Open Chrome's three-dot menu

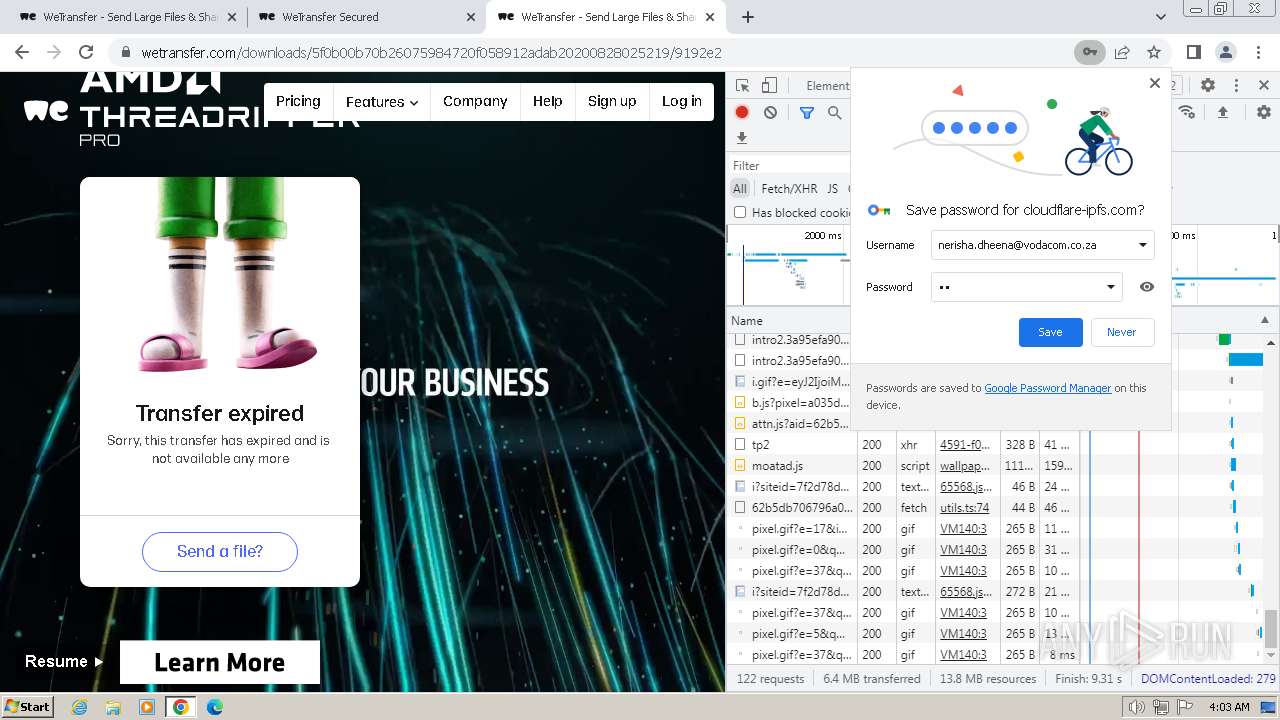point(1258,52)
